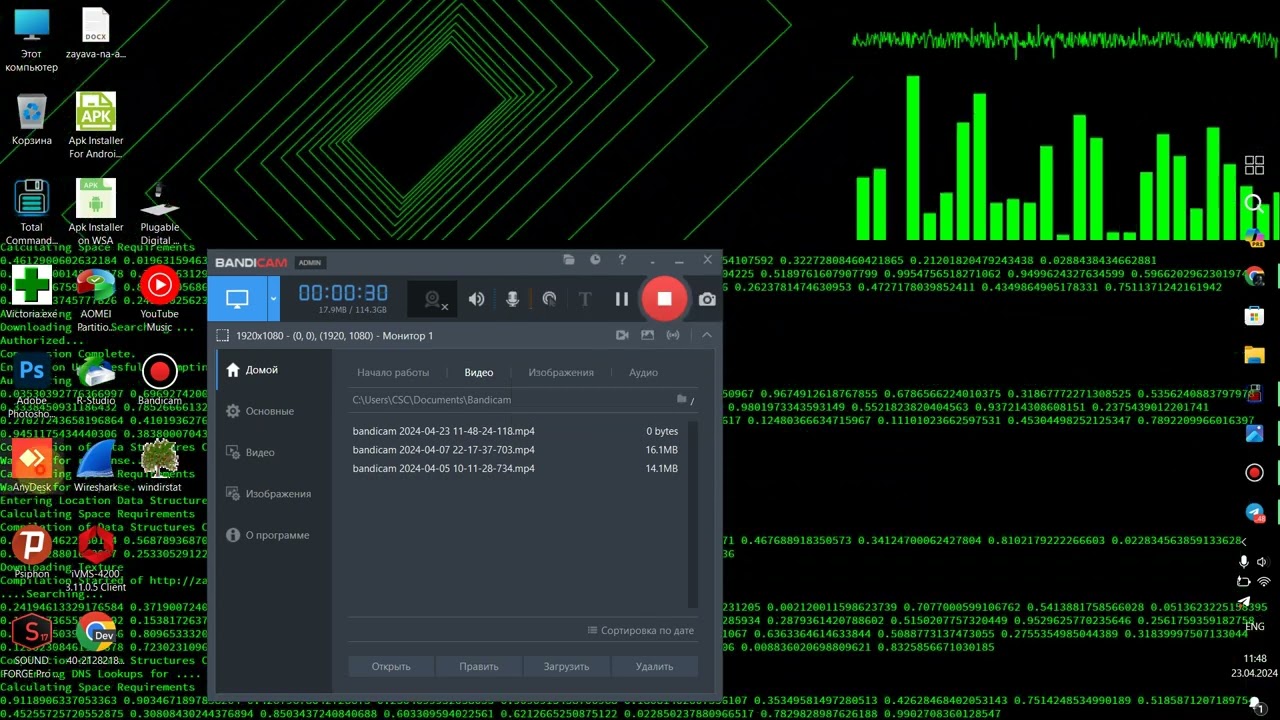Click the file list scrollbar
The image size is (1280, 720).
tap(692, 514)
